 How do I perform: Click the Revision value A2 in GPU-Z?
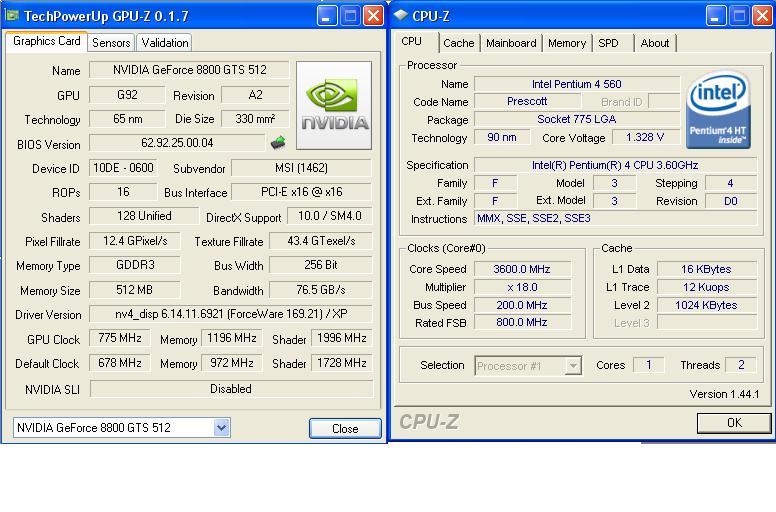255,94
